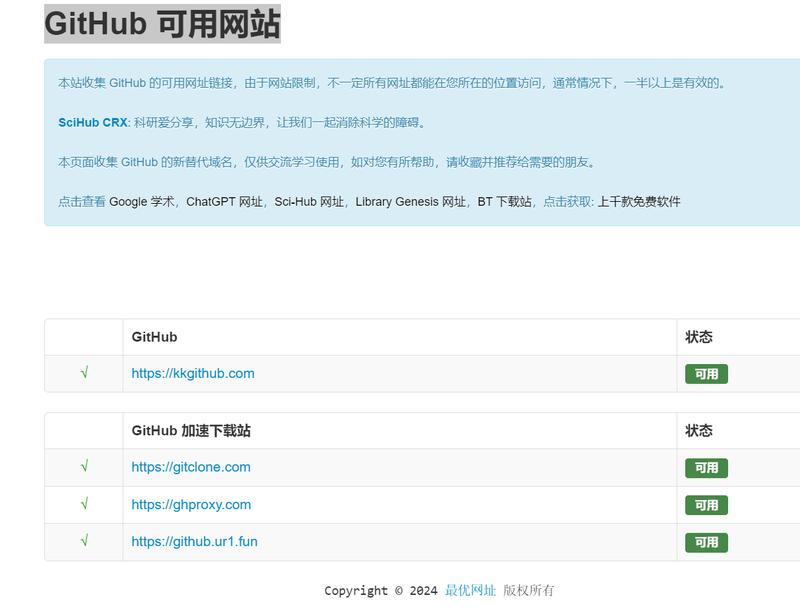Click the 点击获取 link
The width and height of the screenshot is (800, 616).
[x=567, y=202]
